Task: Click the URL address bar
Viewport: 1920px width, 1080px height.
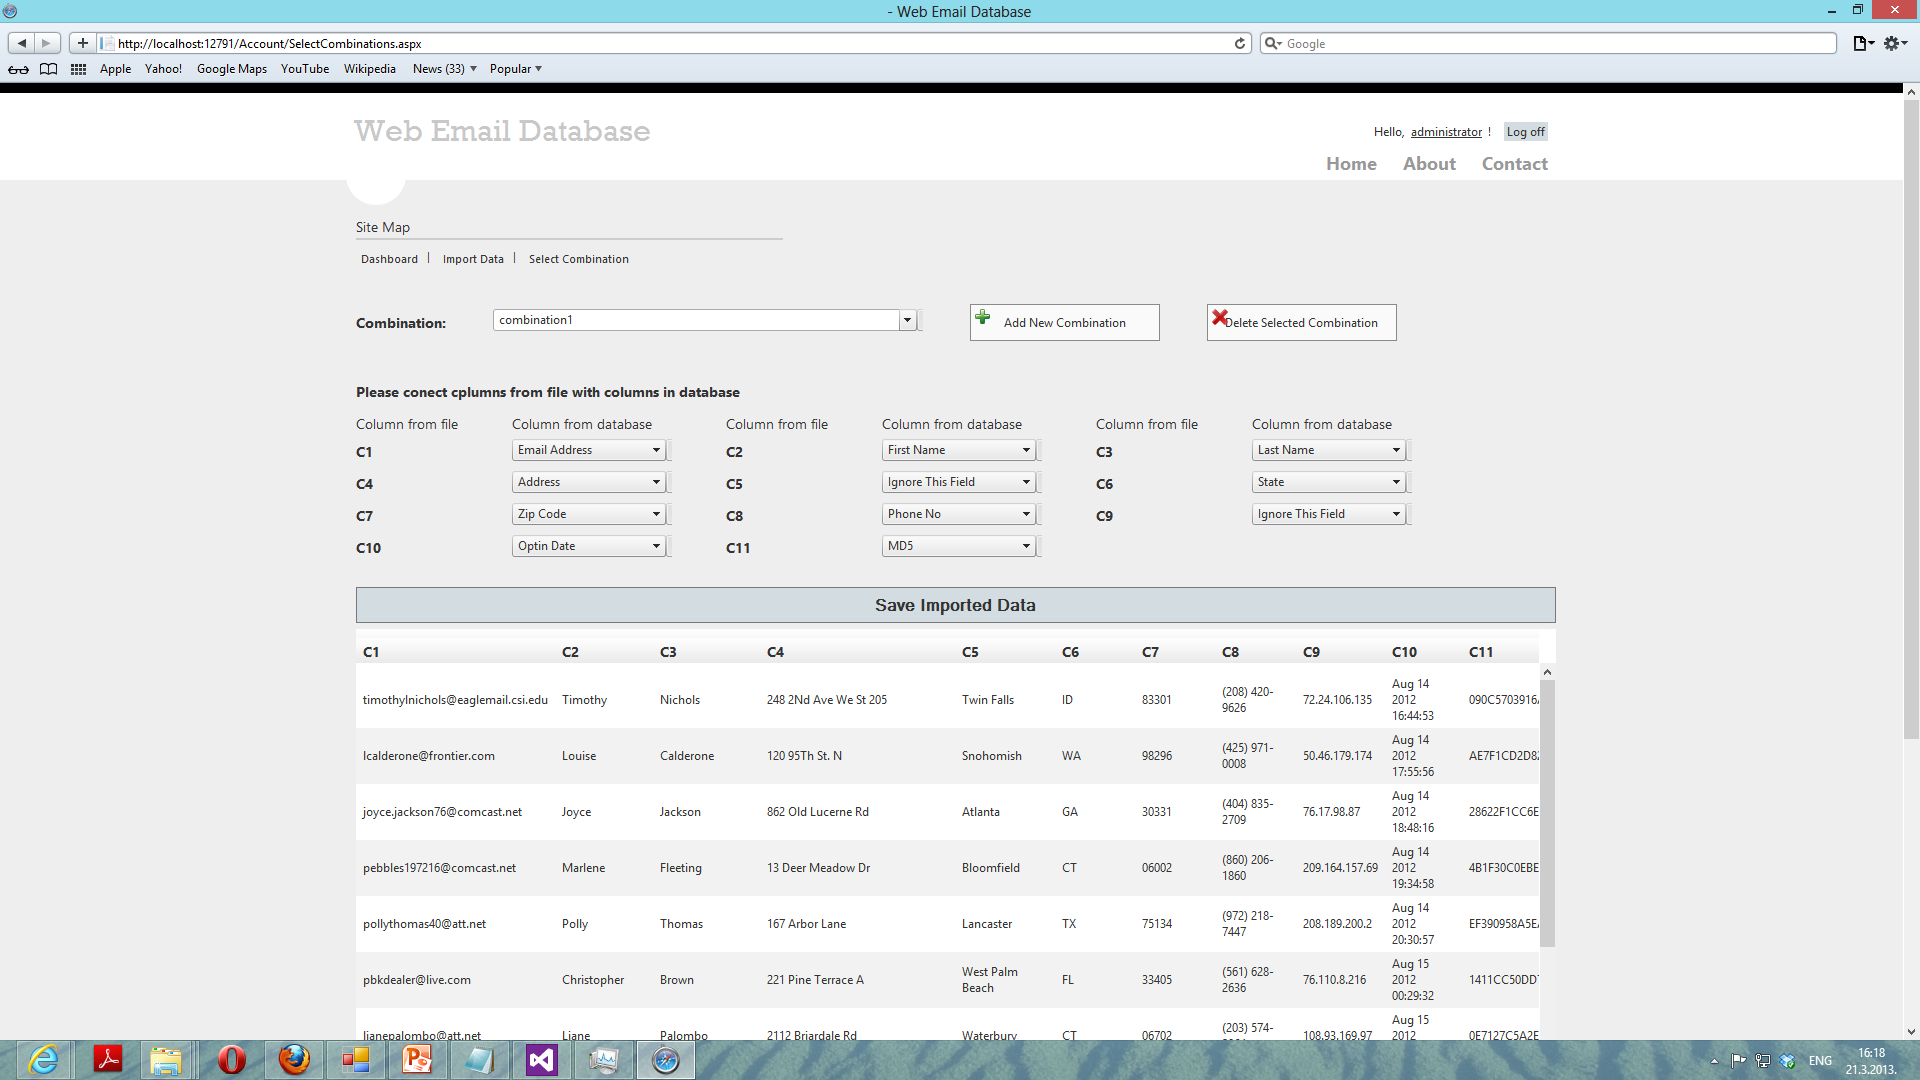Action: pos(675,43)
